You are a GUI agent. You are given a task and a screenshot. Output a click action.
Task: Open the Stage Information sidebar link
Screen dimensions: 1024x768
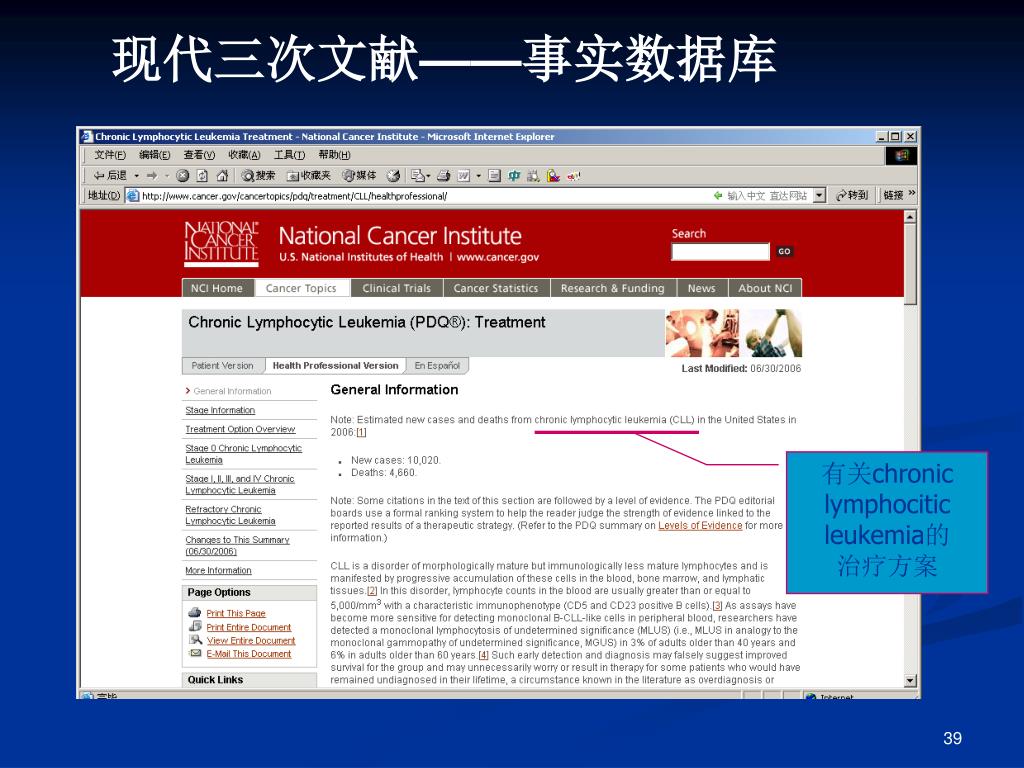point(219,410)
